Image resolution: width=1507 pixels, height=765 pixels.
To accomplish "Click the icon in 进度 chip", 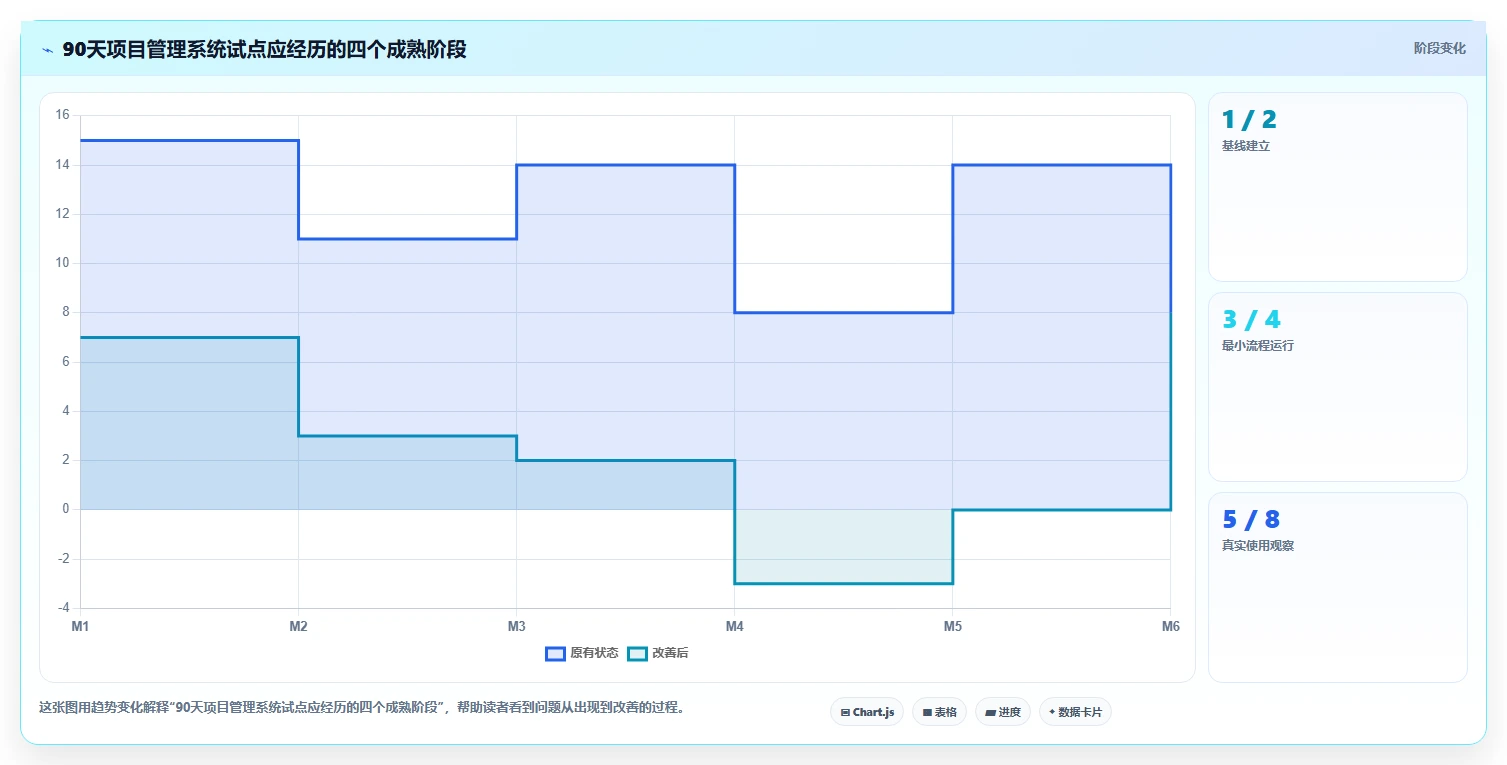I will (990, 713).
